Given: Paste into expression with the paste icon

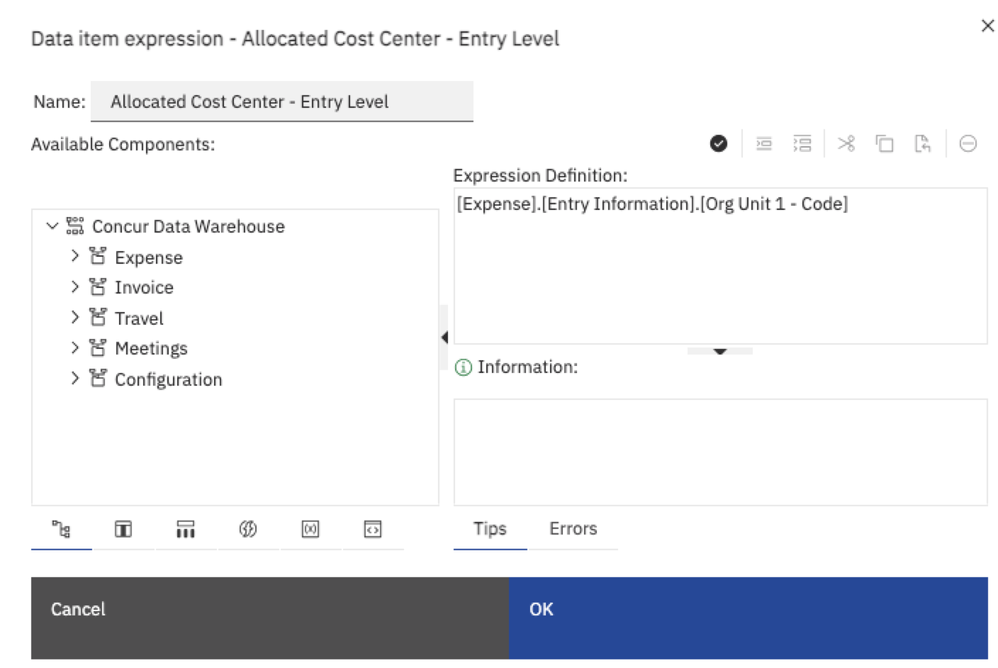Looking at the screenshot, I should 922,144.
